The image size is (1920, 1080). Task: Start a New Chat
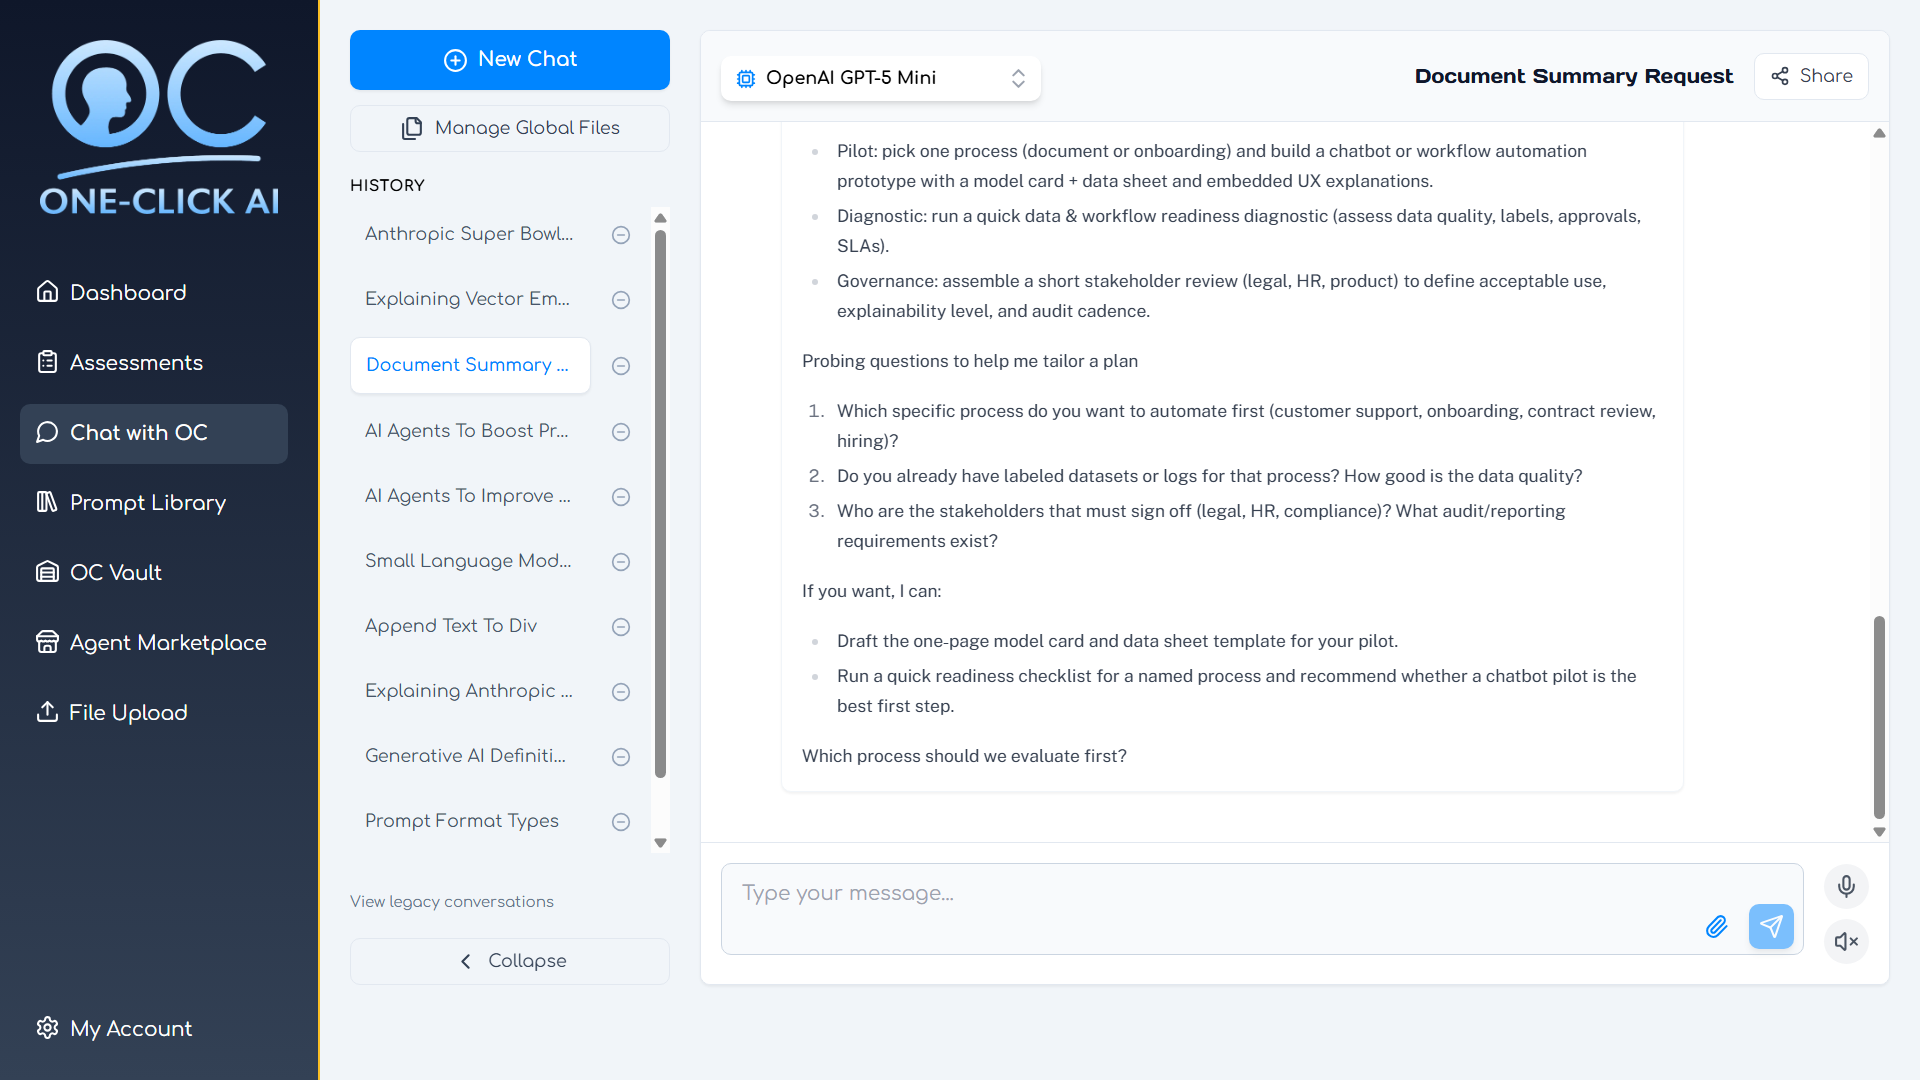(510, 60)
